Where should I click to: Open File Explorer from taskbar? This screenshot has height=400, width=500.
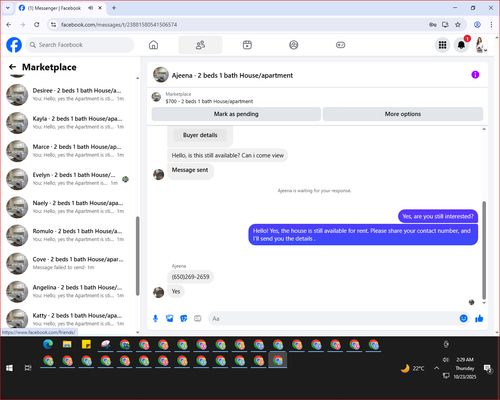pos(67,345)
